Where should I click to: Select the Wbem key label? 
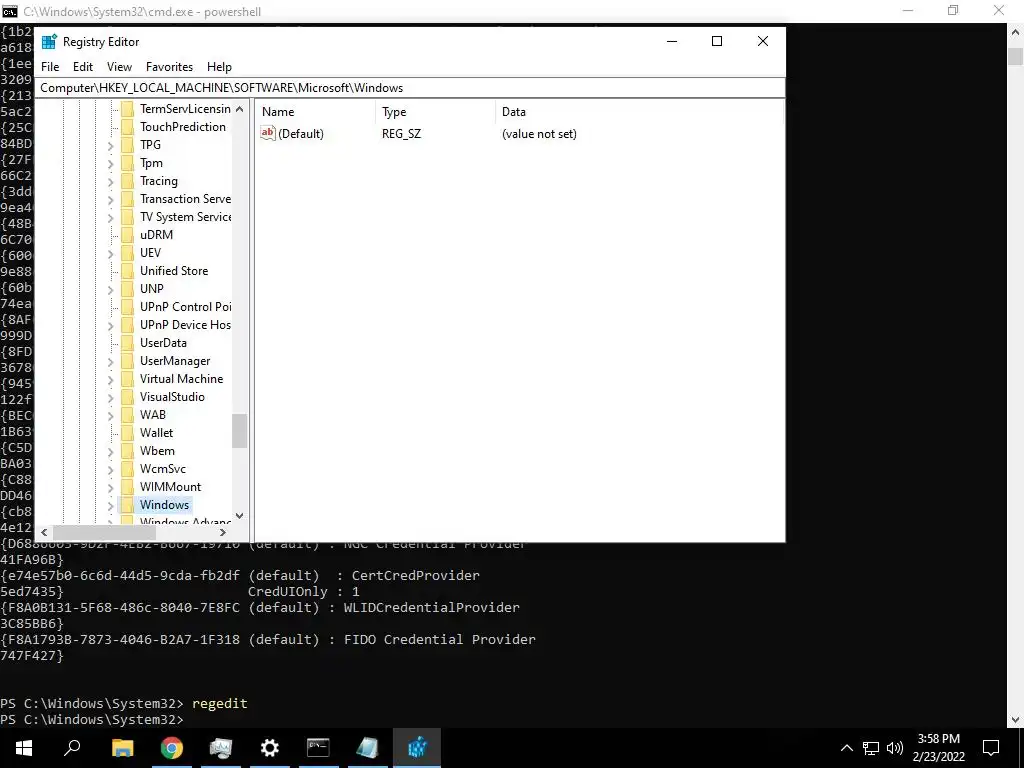coord(157,451)
